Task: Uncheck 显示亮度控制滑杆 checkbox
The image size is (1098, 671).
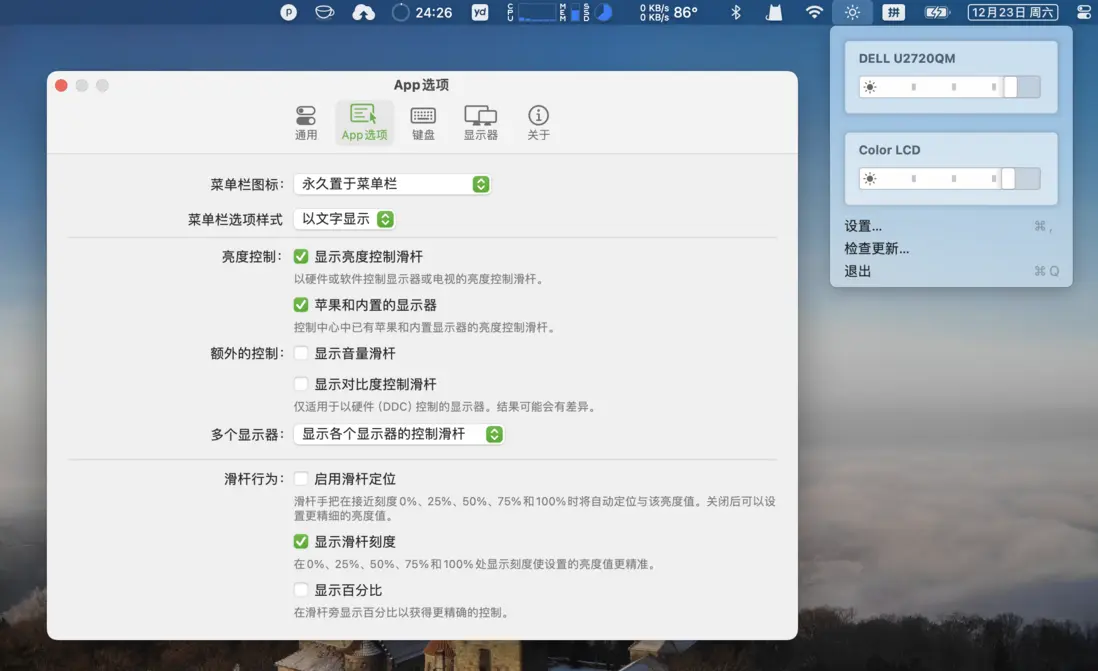Action: tap(301, 256)
